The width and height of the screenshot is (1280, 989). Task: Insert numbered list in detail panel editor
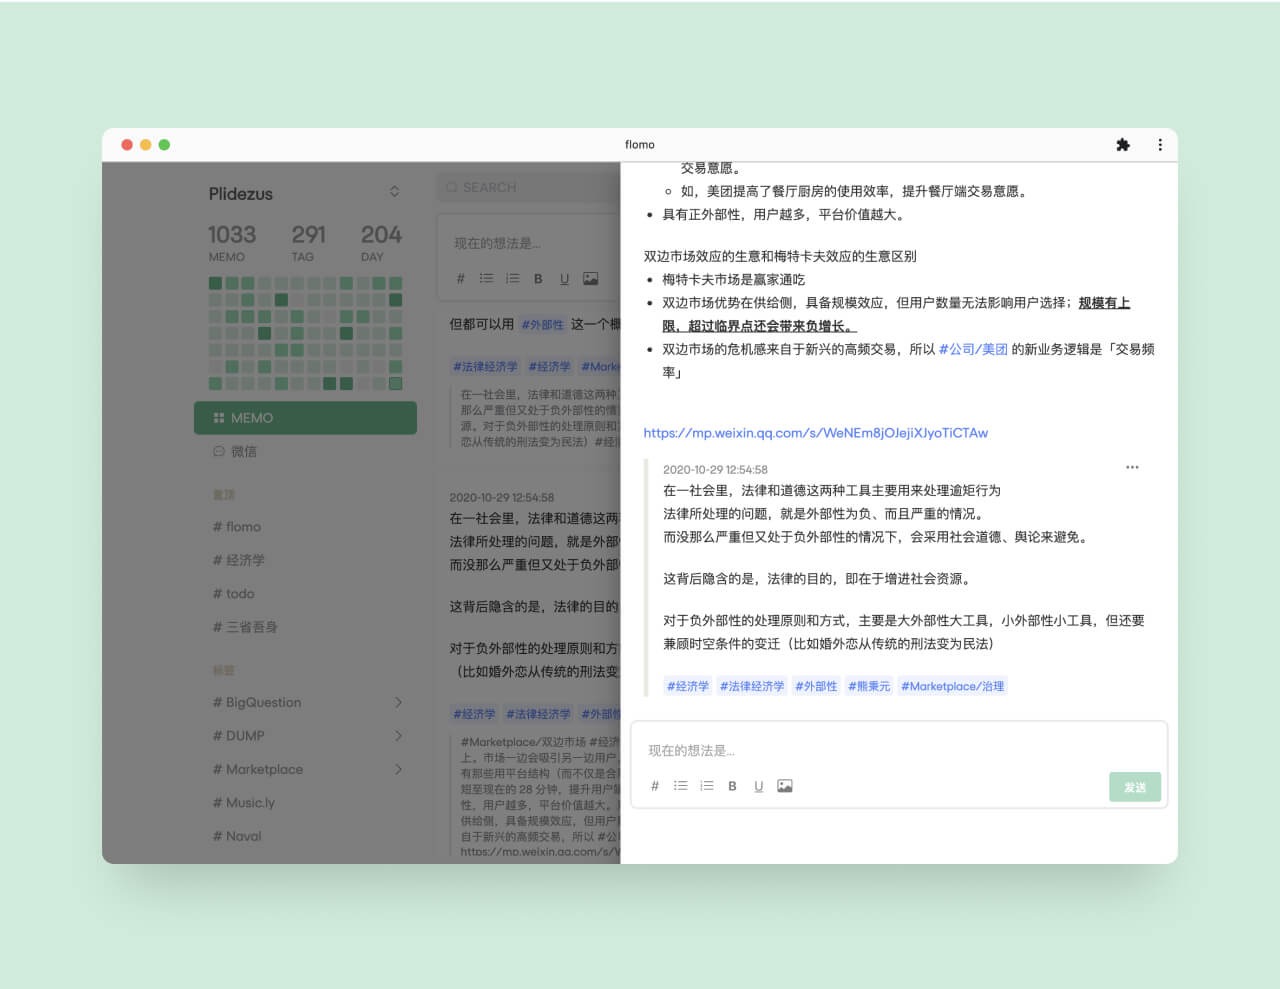pyautogui.click(x=707, y=786)
